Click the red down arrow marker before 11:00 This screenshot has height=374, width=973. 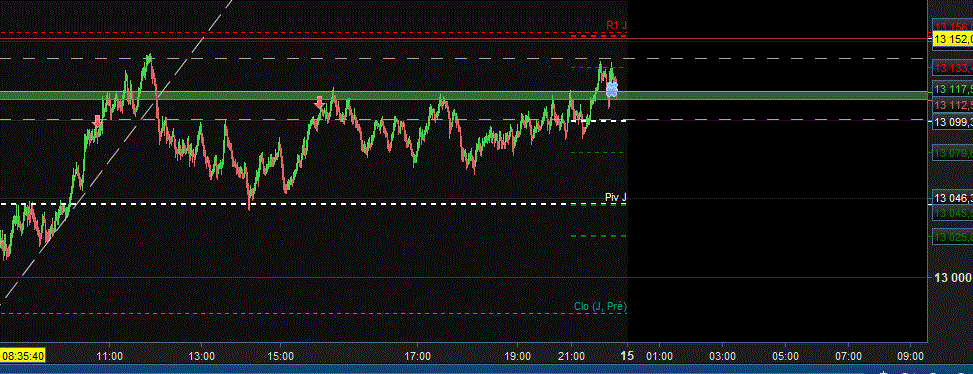tap(97, 121)
